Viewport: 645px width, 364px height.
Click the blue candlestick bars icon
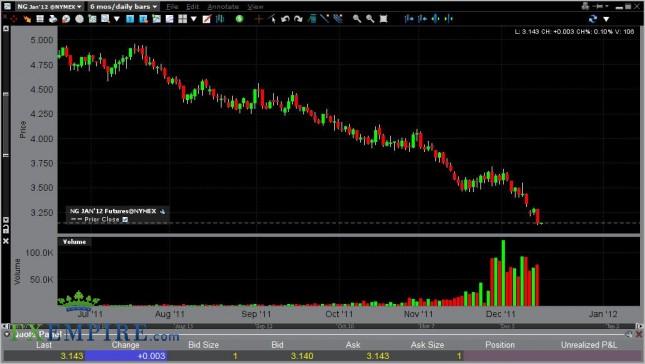(x=220, y=19)
